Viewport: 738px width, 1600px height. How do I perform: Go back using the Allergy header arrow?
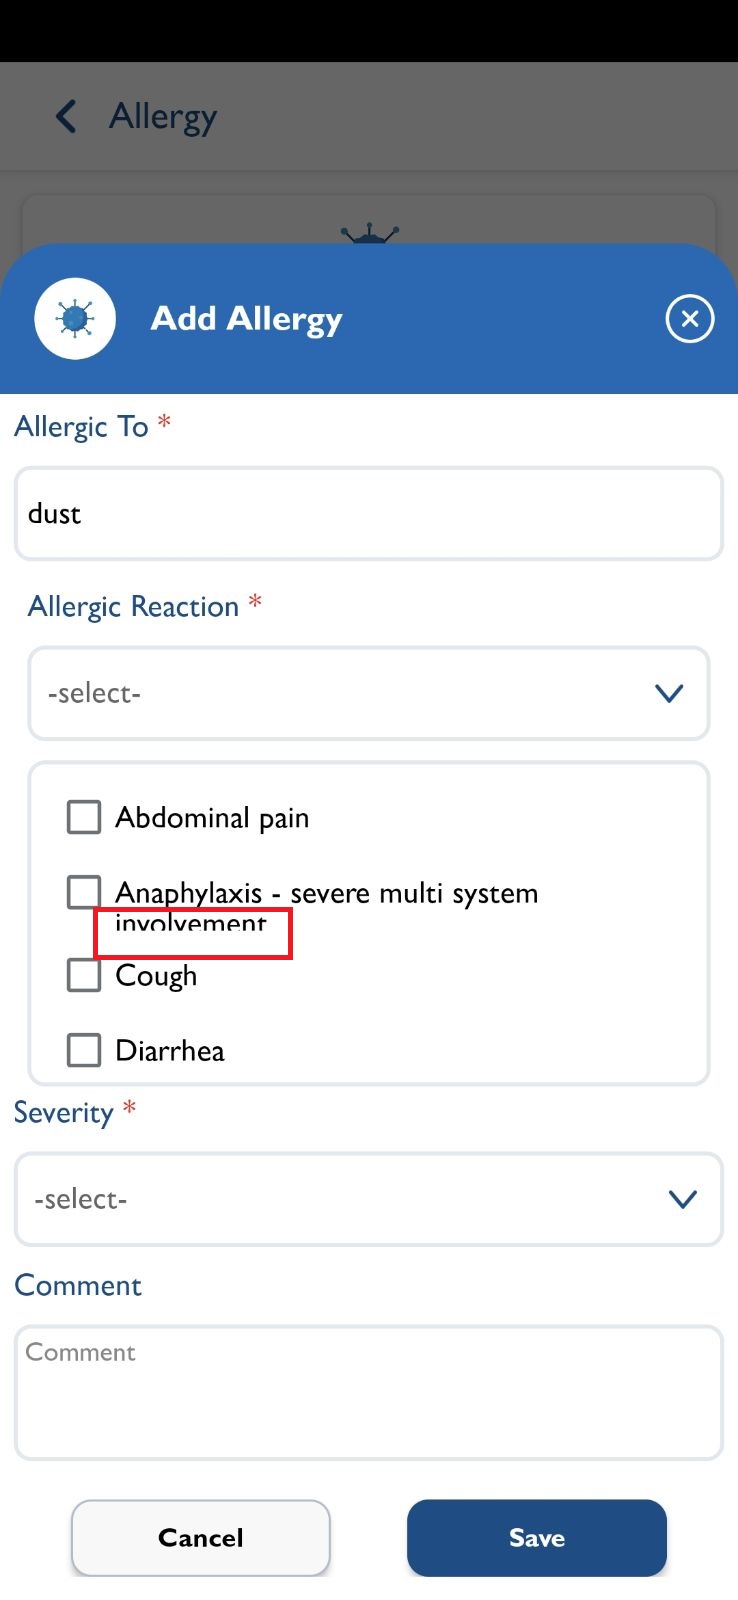tap(66, 116)
